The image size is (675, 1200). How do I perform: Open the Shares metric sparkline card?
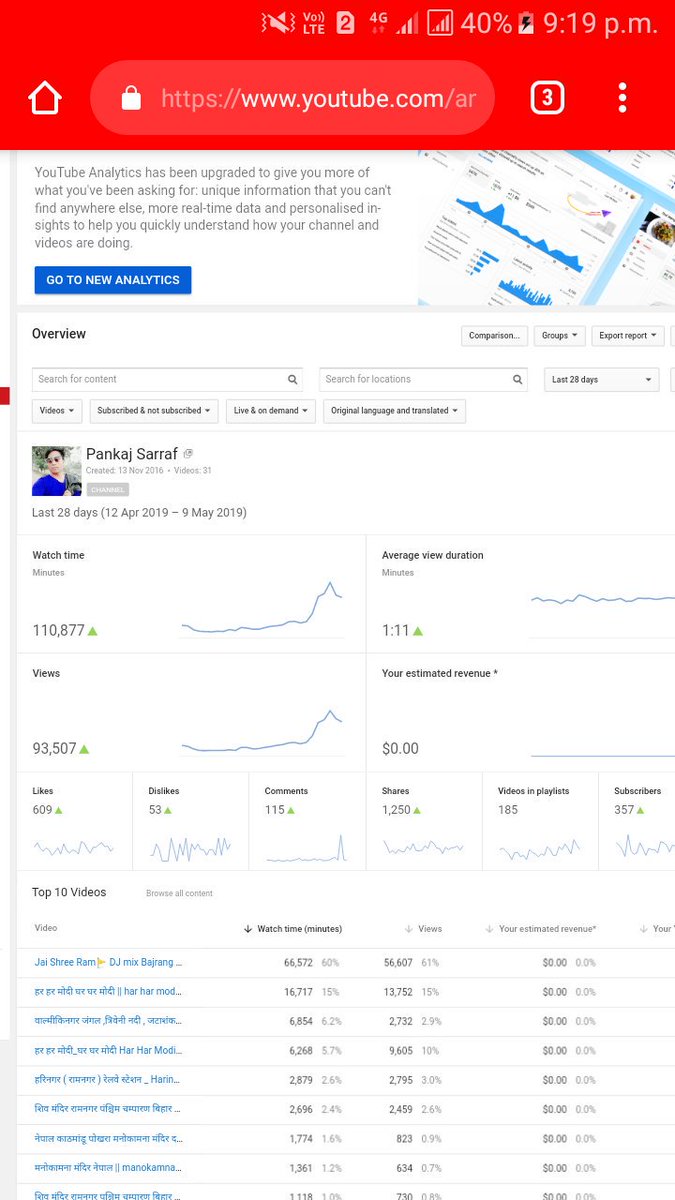point(424,822)
